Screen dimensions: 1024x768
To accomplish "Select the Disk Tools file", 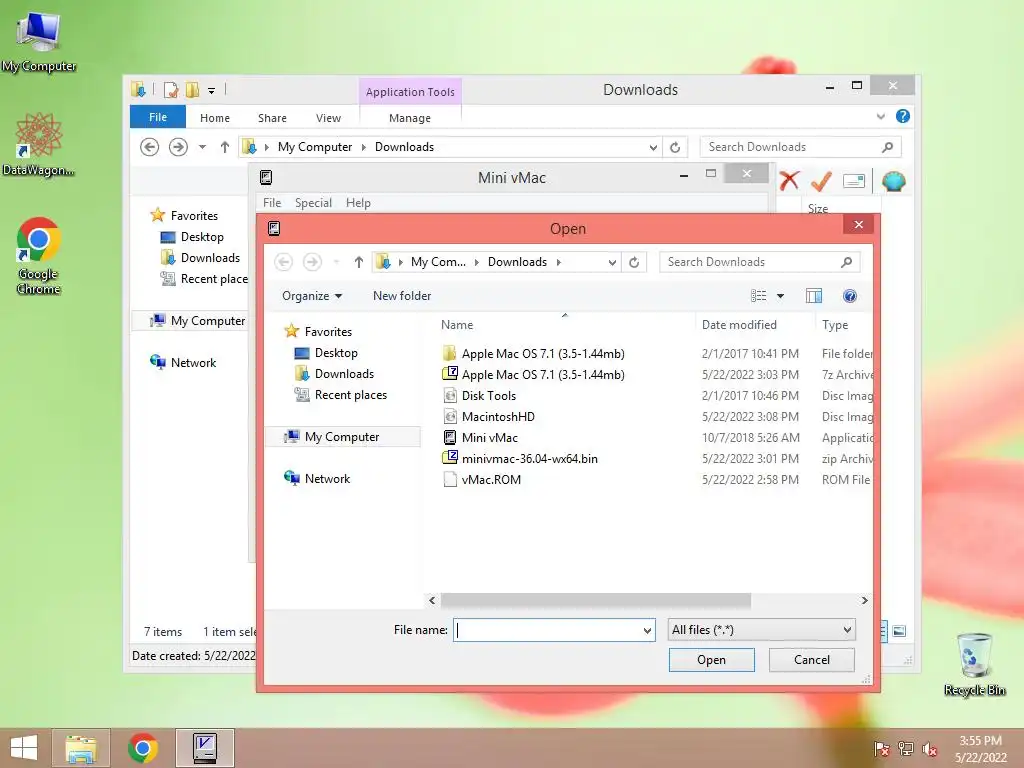I will pyautogui.click(x=488, y=396).
